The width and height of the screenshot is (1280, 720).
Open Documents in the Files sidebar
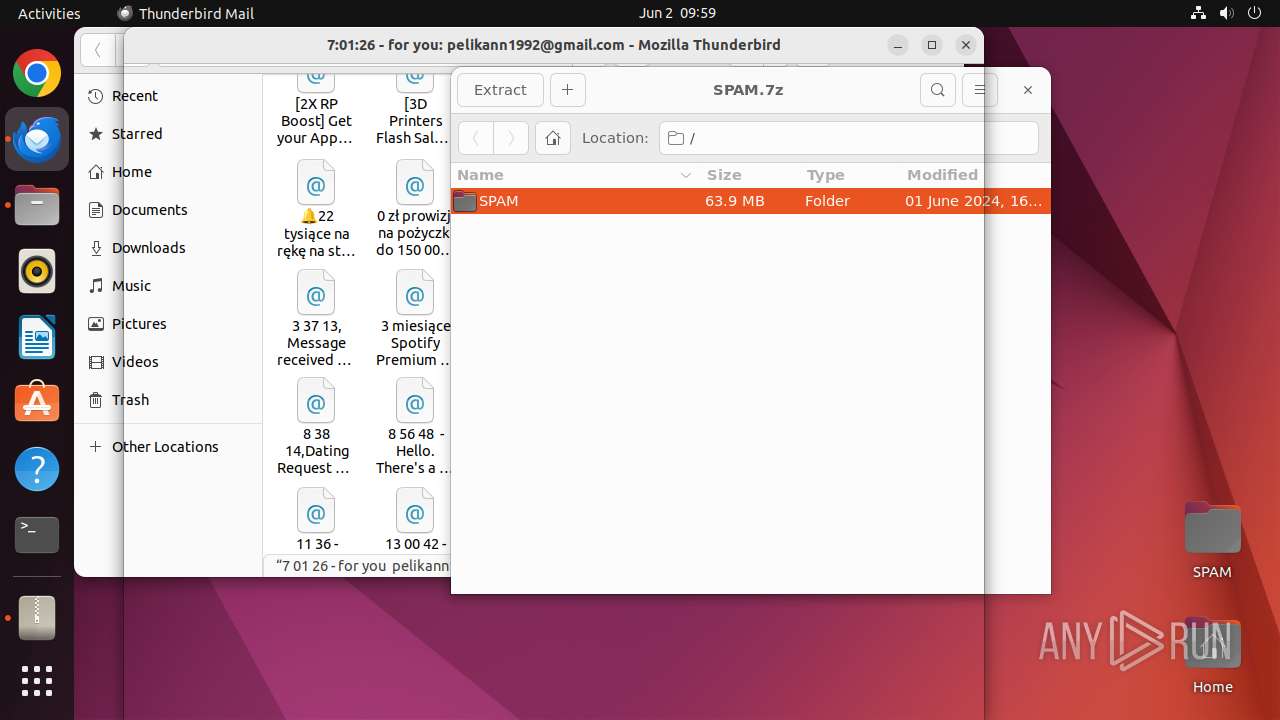pyautogui.click(x=169, y=210)
